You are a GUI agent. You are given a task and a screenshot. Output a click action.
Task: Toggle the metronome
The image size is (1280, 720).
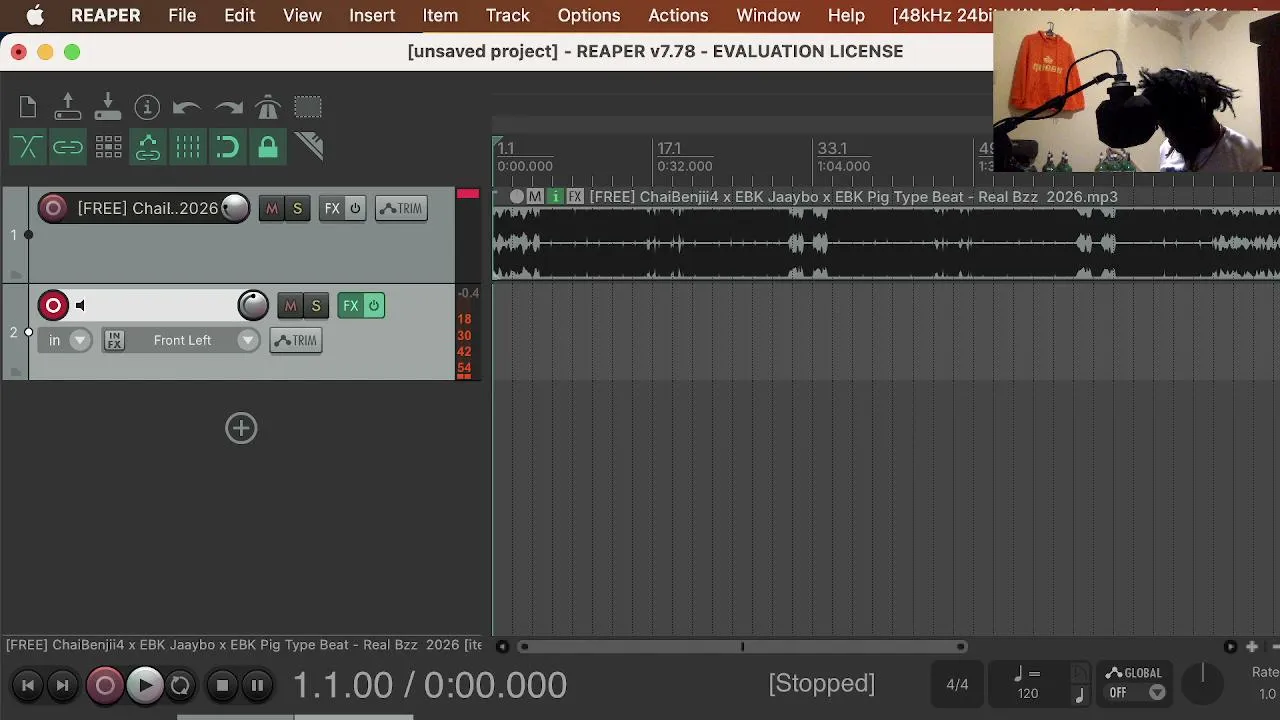pos(268,107)
